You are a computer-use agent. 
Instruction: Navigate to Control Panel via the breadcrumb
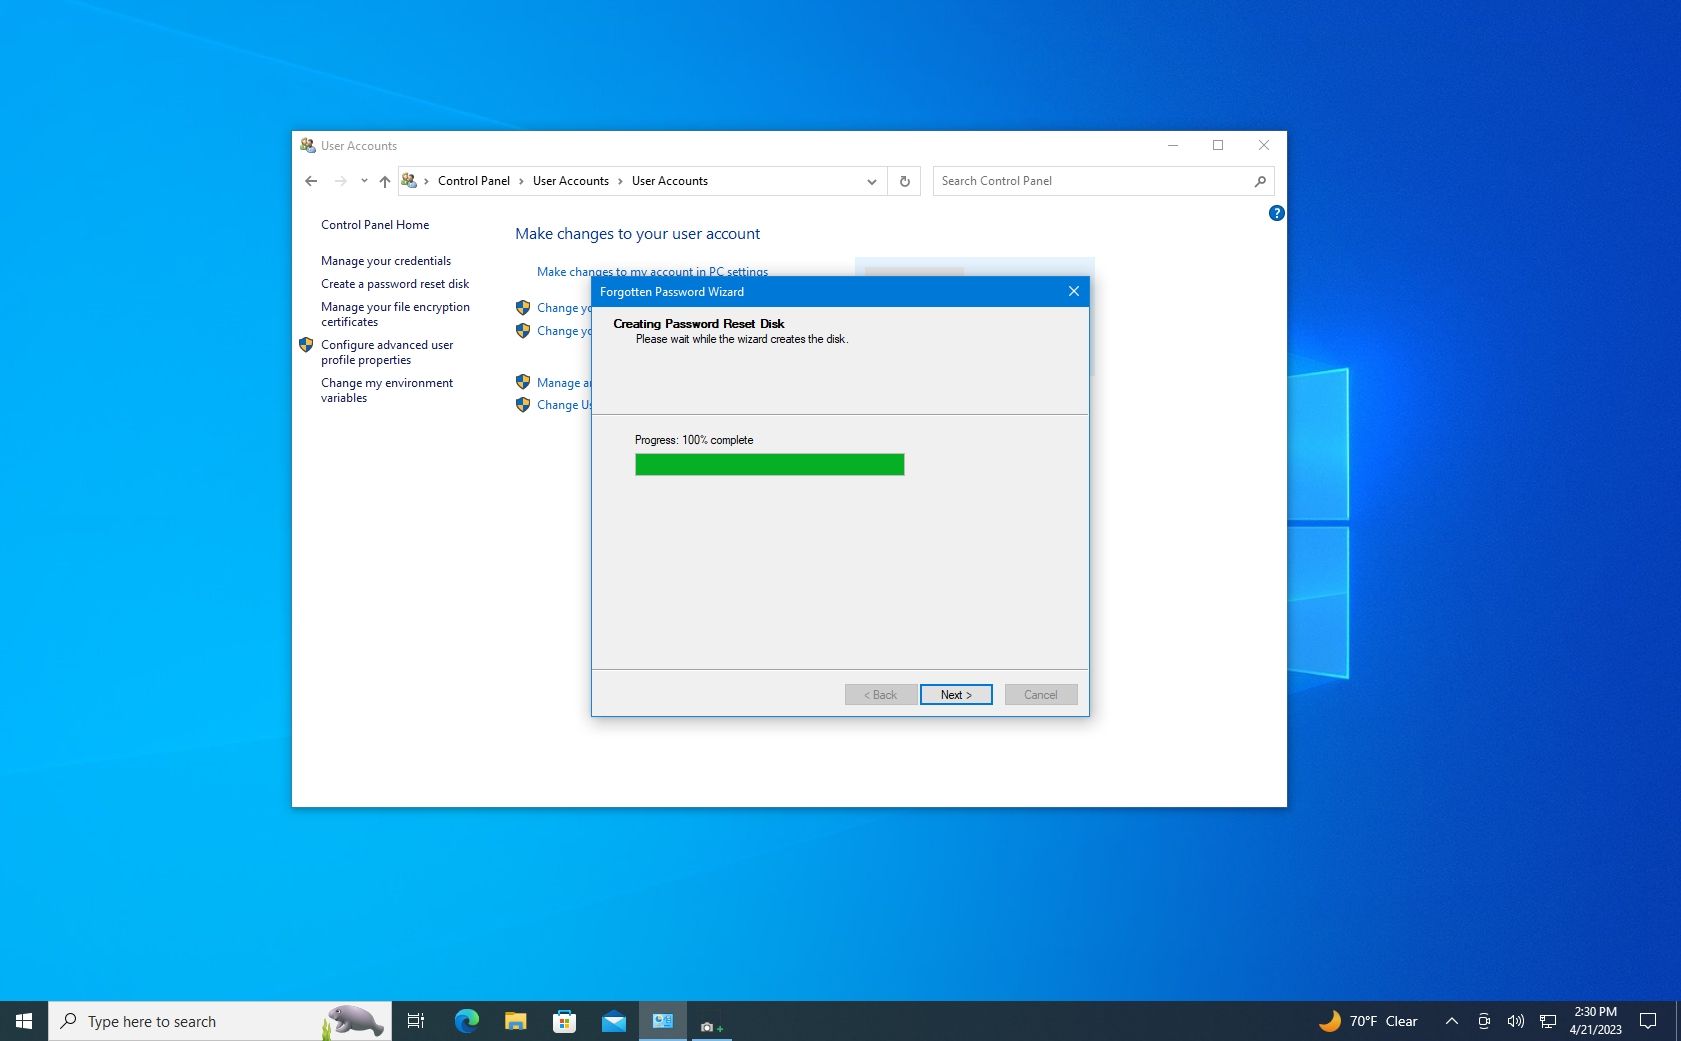pos(474,181)
